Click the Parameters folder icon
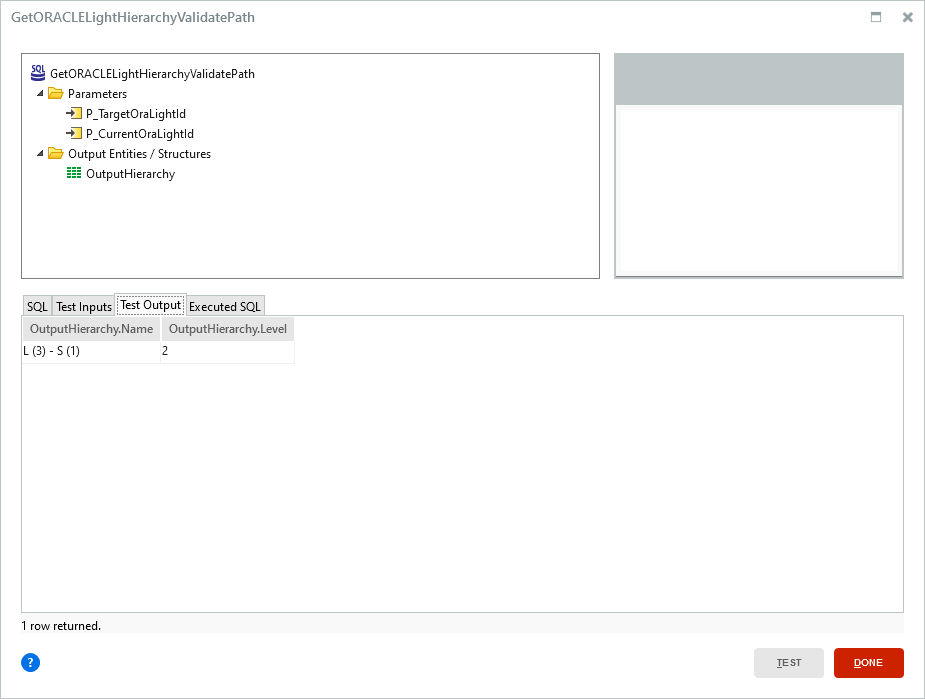This screenshot has height=699, width=925. click(55, 93)
